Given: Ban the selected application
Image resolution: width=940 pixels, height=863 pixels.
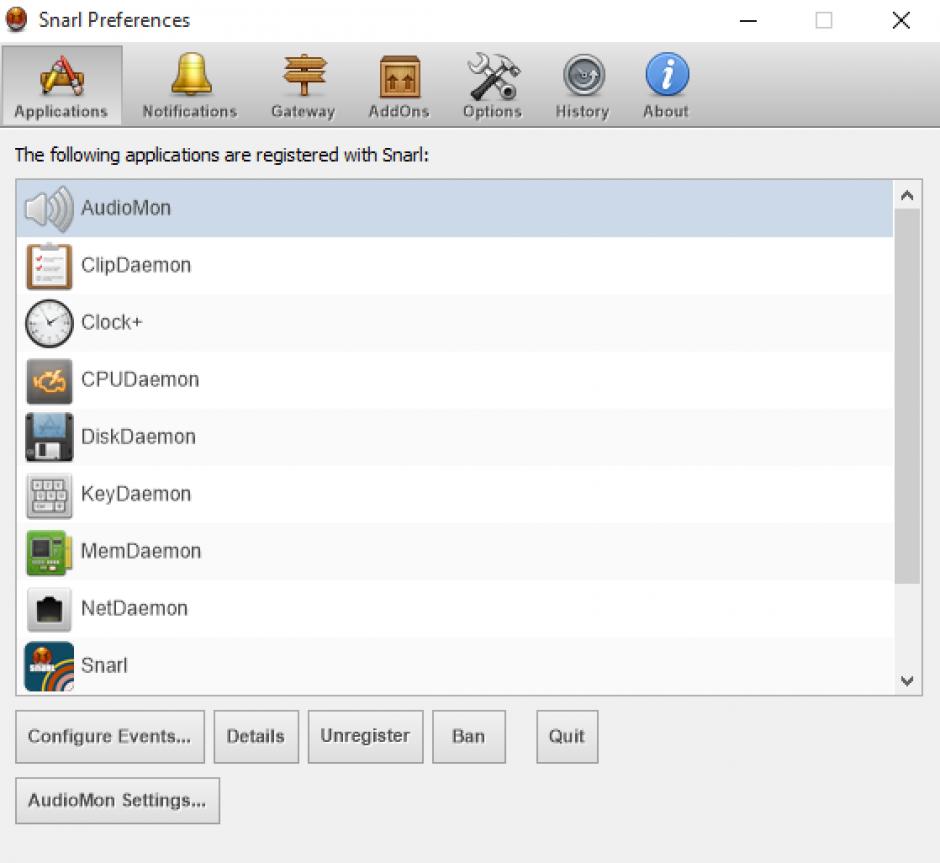Looking at the screenshot, I should coord(469,737).
